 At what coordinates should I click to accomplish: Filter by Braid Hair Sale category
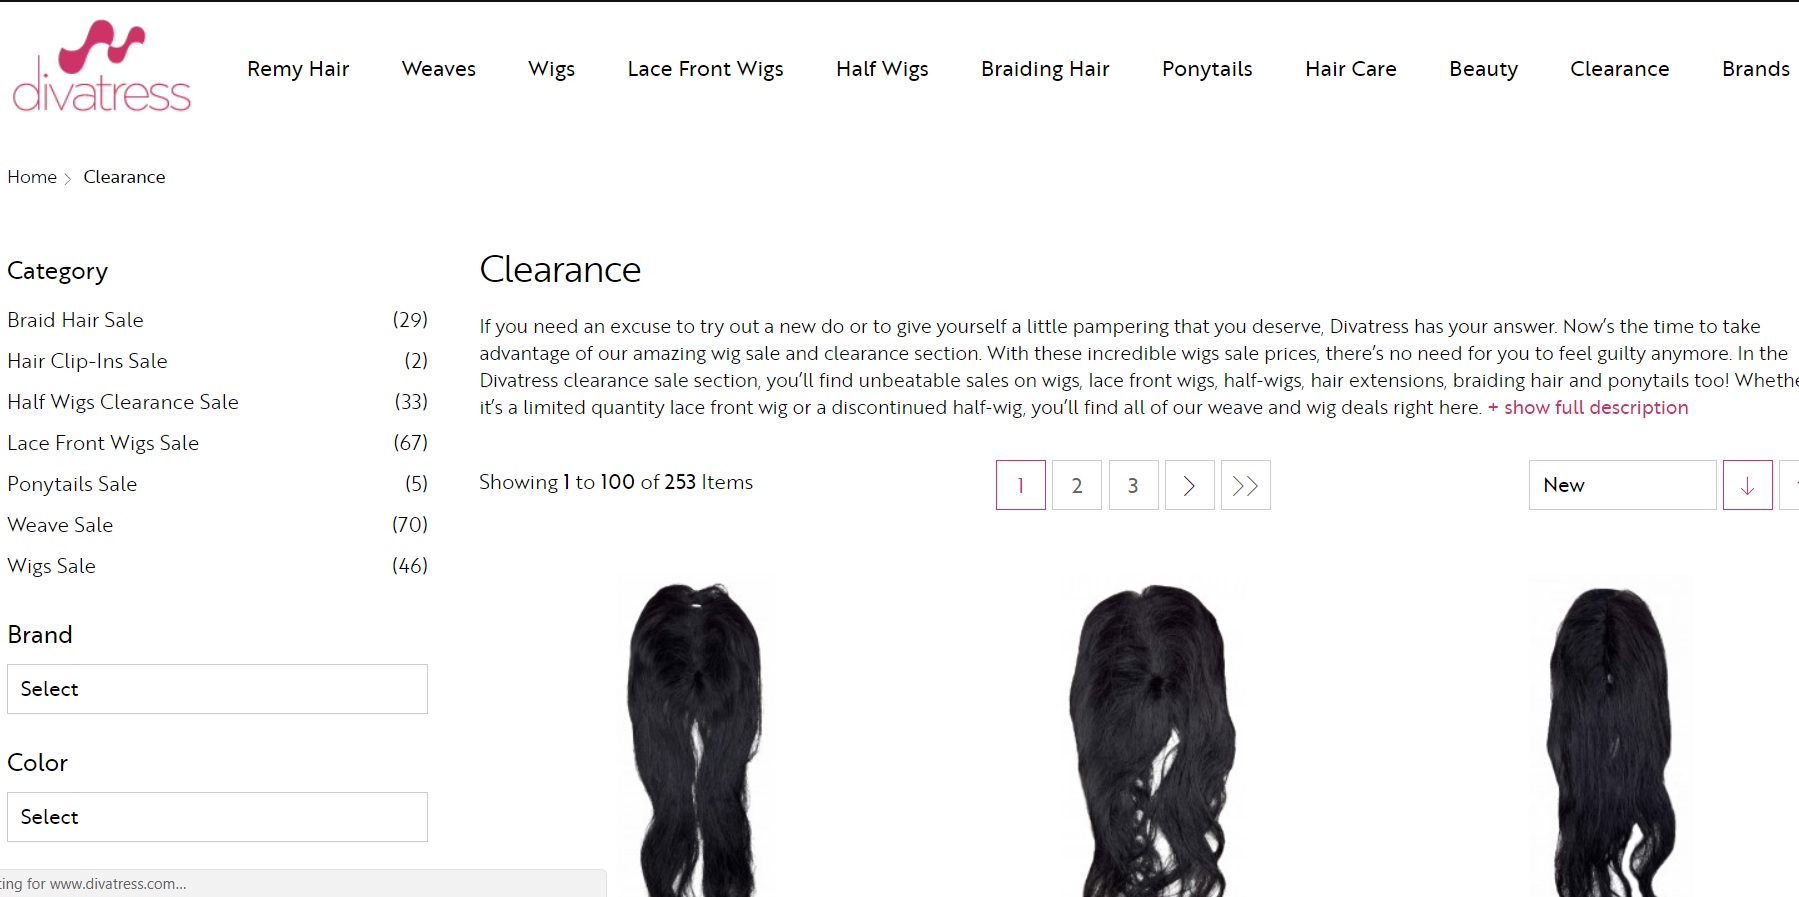click(75, 320)
